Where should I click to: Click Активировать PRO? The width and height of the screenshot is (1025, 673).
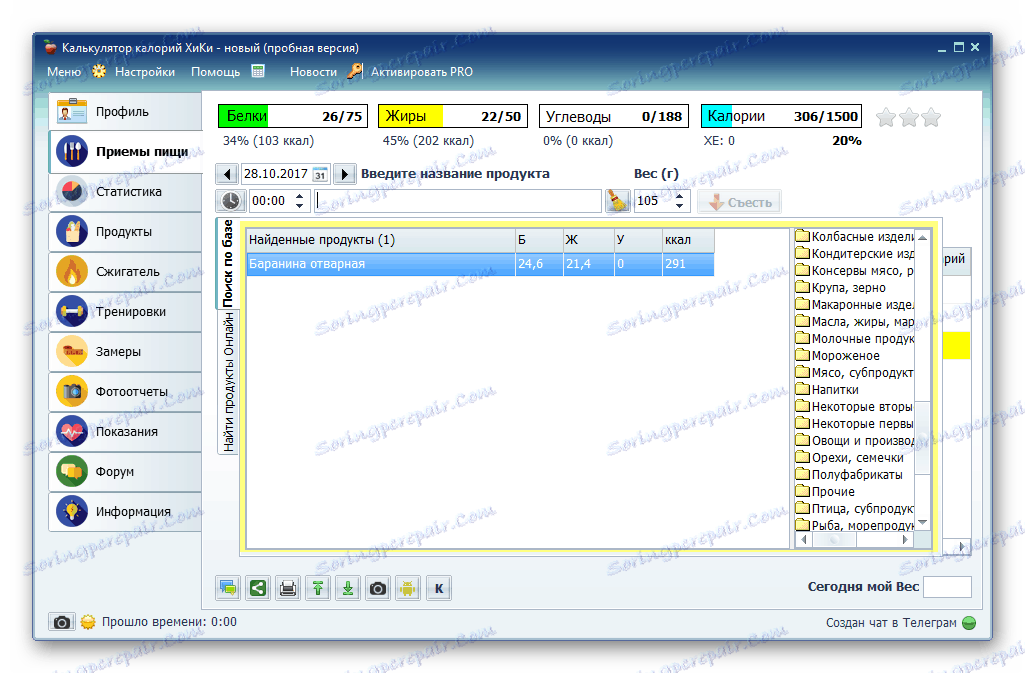pos(422,72)
